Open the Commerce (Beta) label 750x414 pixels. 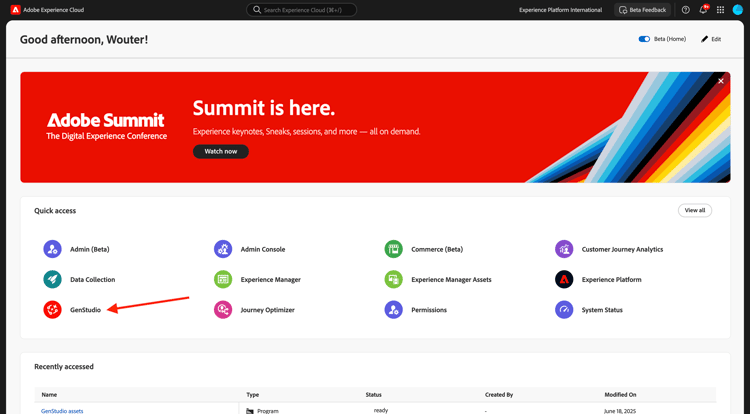pyautogui.click(x=437, y=249)
